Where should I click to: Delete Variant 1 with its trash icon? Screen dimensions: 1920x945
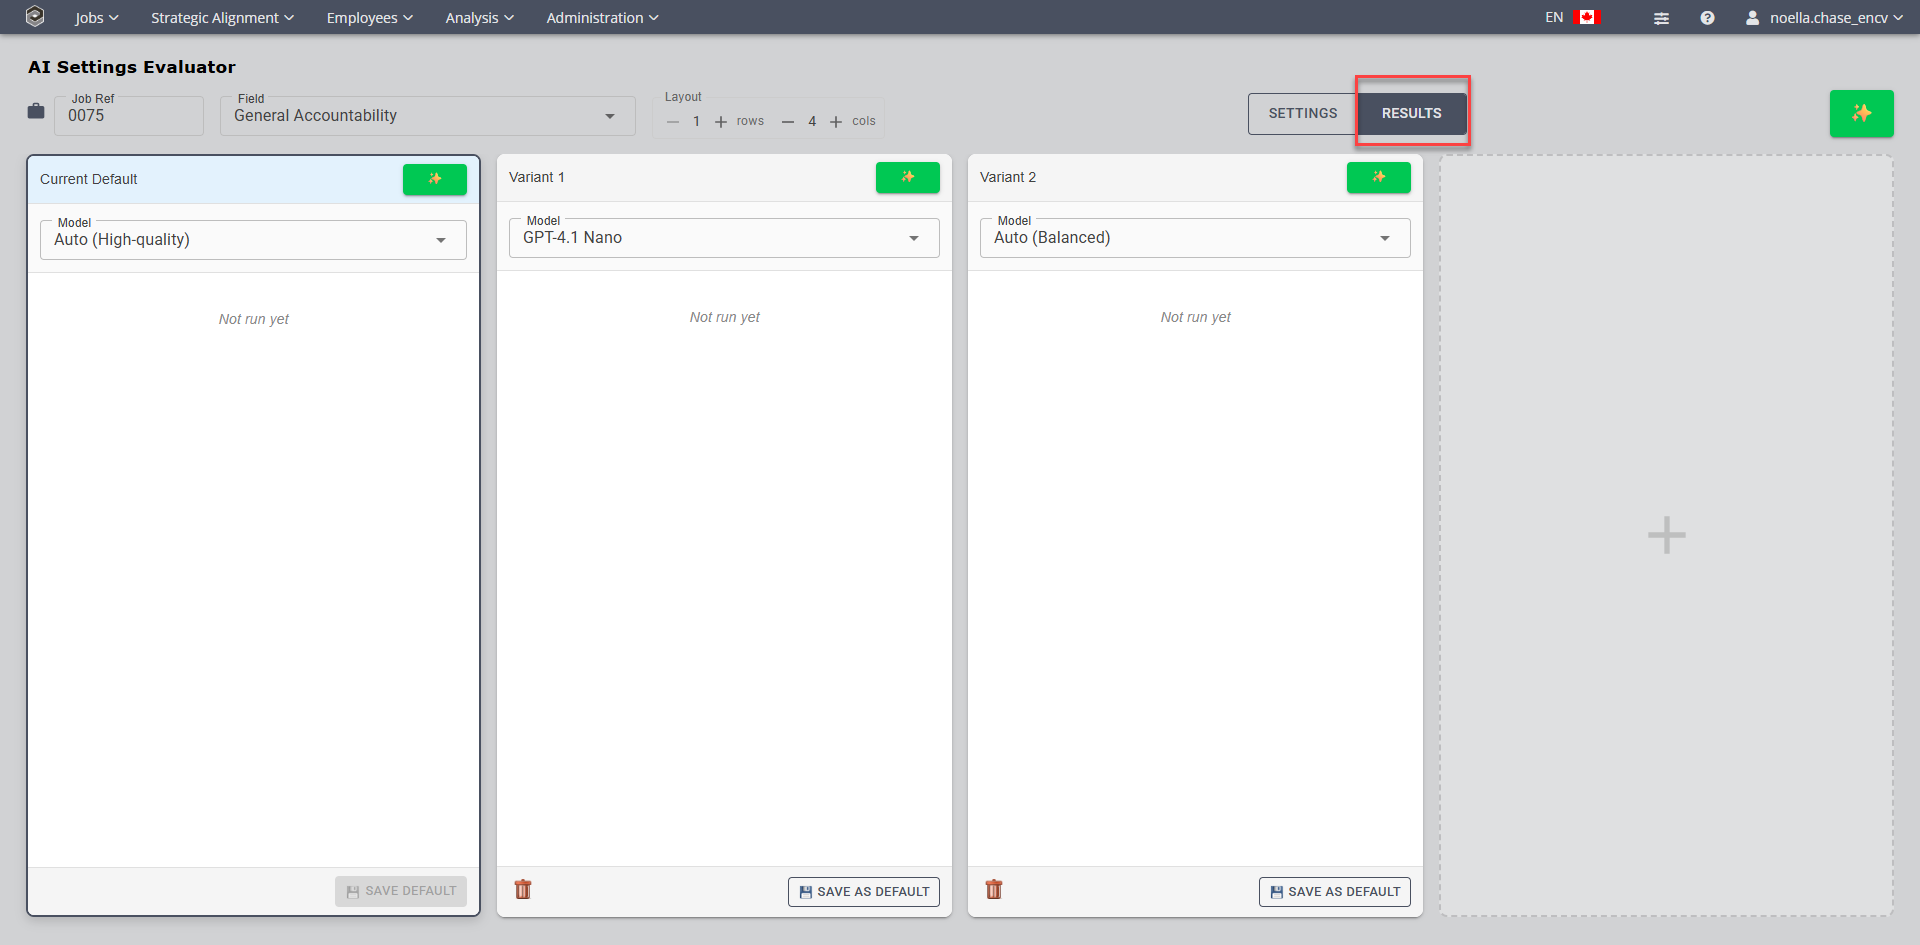click(x=522, y=889)
